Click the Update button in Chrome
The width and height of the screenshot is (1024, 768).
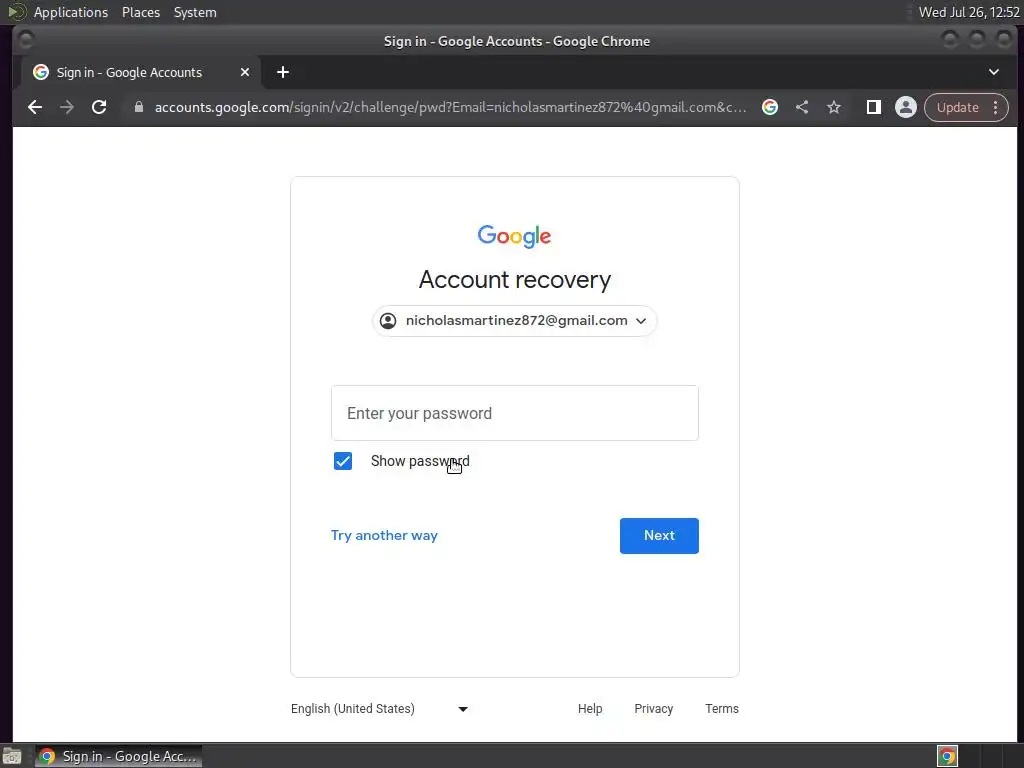pyautogui.click(x=957, y=107)
